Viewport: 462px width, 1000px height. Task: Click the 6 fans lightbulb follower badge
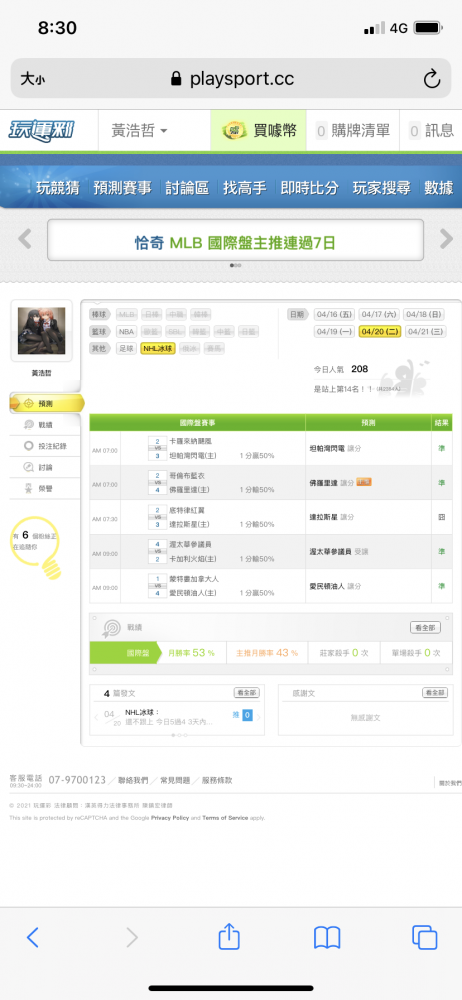37,546
